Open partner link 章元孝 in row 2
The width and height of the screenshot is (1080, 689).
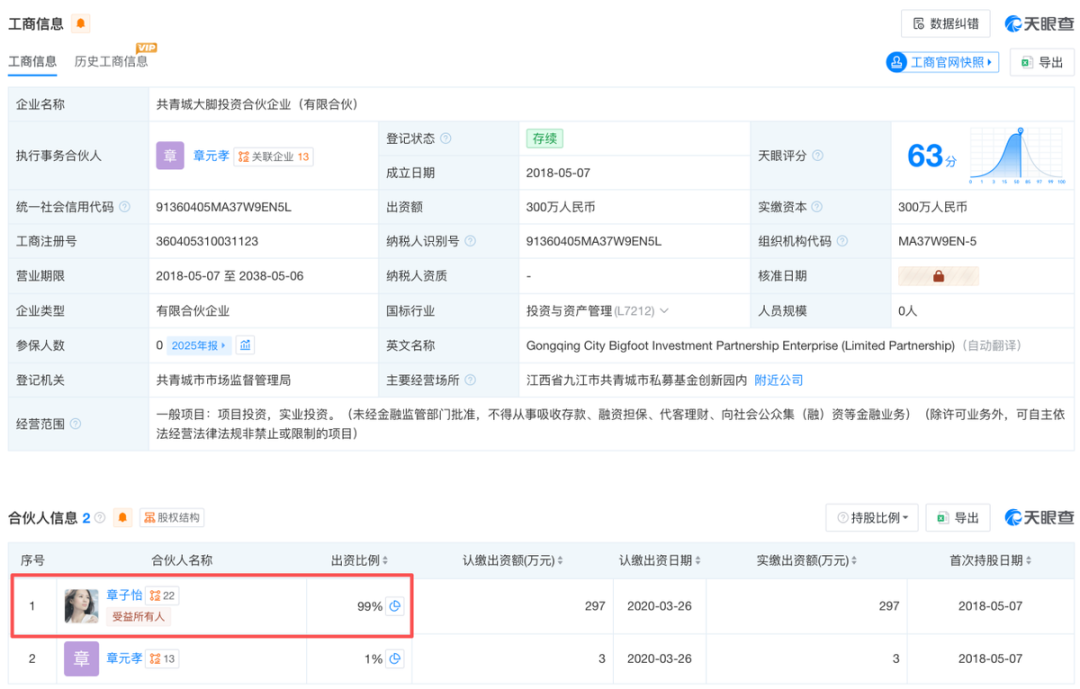(124, 658)
